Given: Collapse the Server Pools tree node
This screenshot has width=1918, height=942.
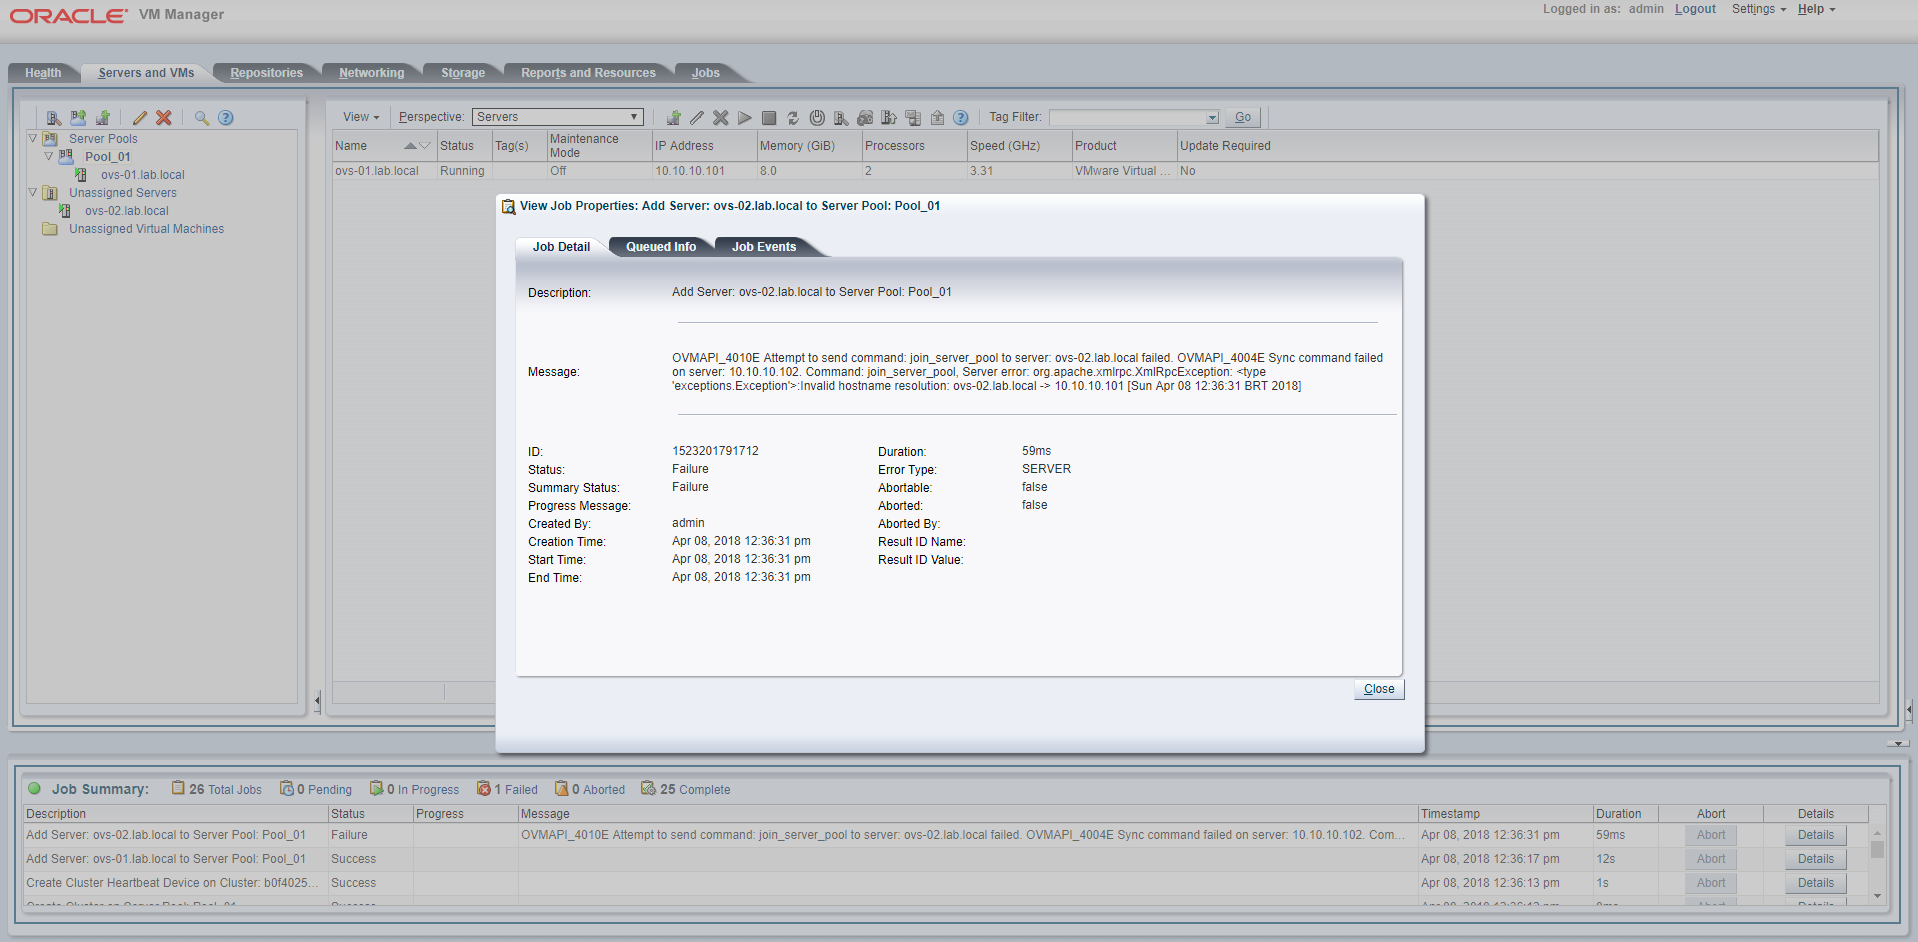Looking at the screenshot, I should [33, 139].
